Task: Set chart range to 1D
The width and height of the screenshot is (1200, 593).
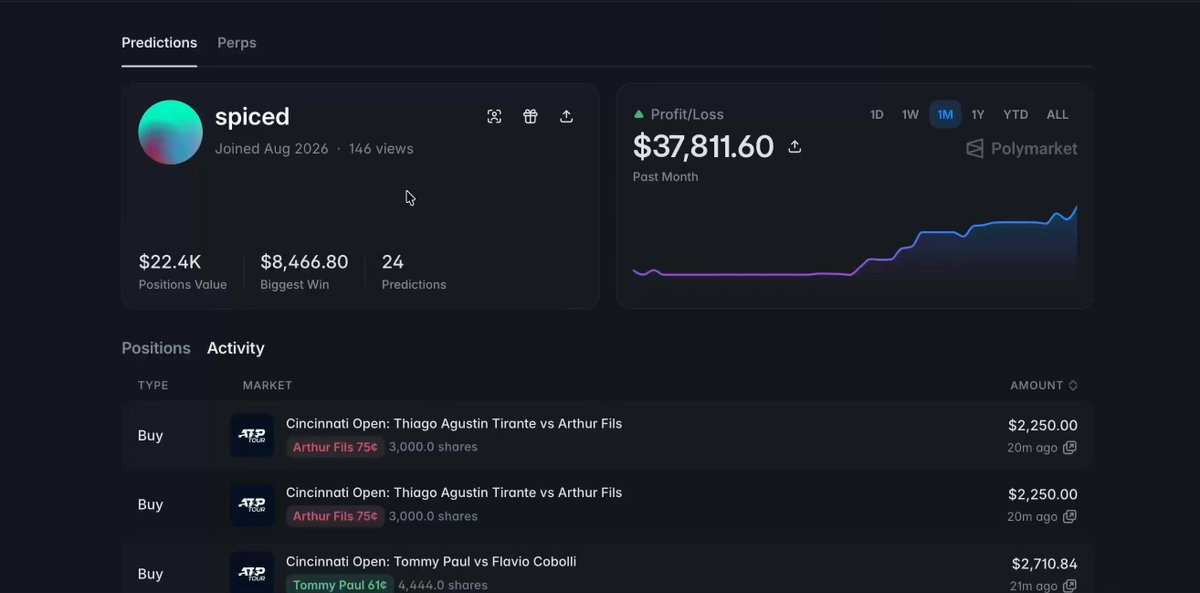Action: pos(877,115)
